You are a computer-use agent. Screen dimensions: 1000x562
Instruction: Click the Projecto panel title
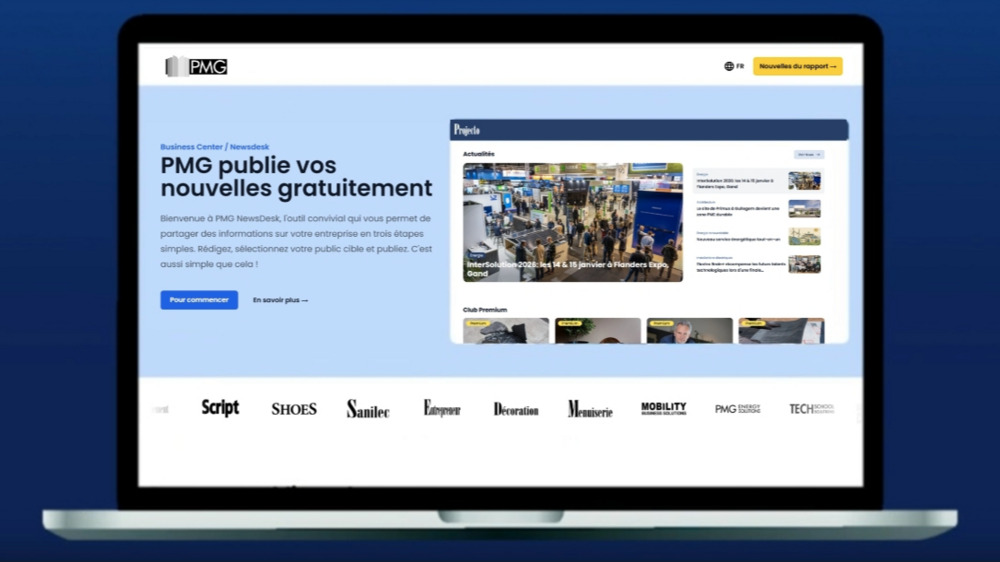(467, 130)
